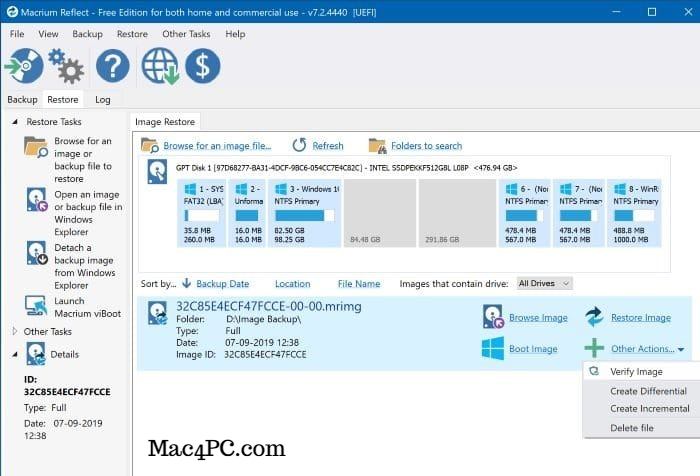The width and height of the screenshot is (700, 476).
Task: Click the Details disk icon in sidebar
Action: [36, 354]
